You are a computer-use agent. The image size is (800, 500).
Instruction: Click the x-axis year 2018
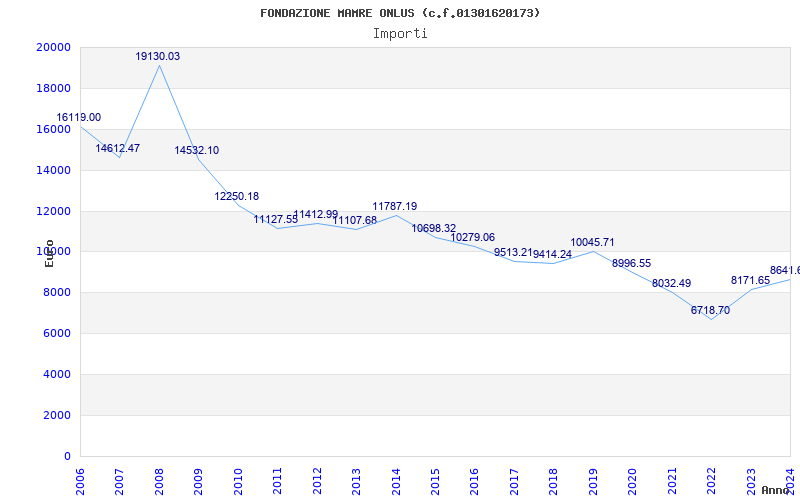tap(554, 481)
